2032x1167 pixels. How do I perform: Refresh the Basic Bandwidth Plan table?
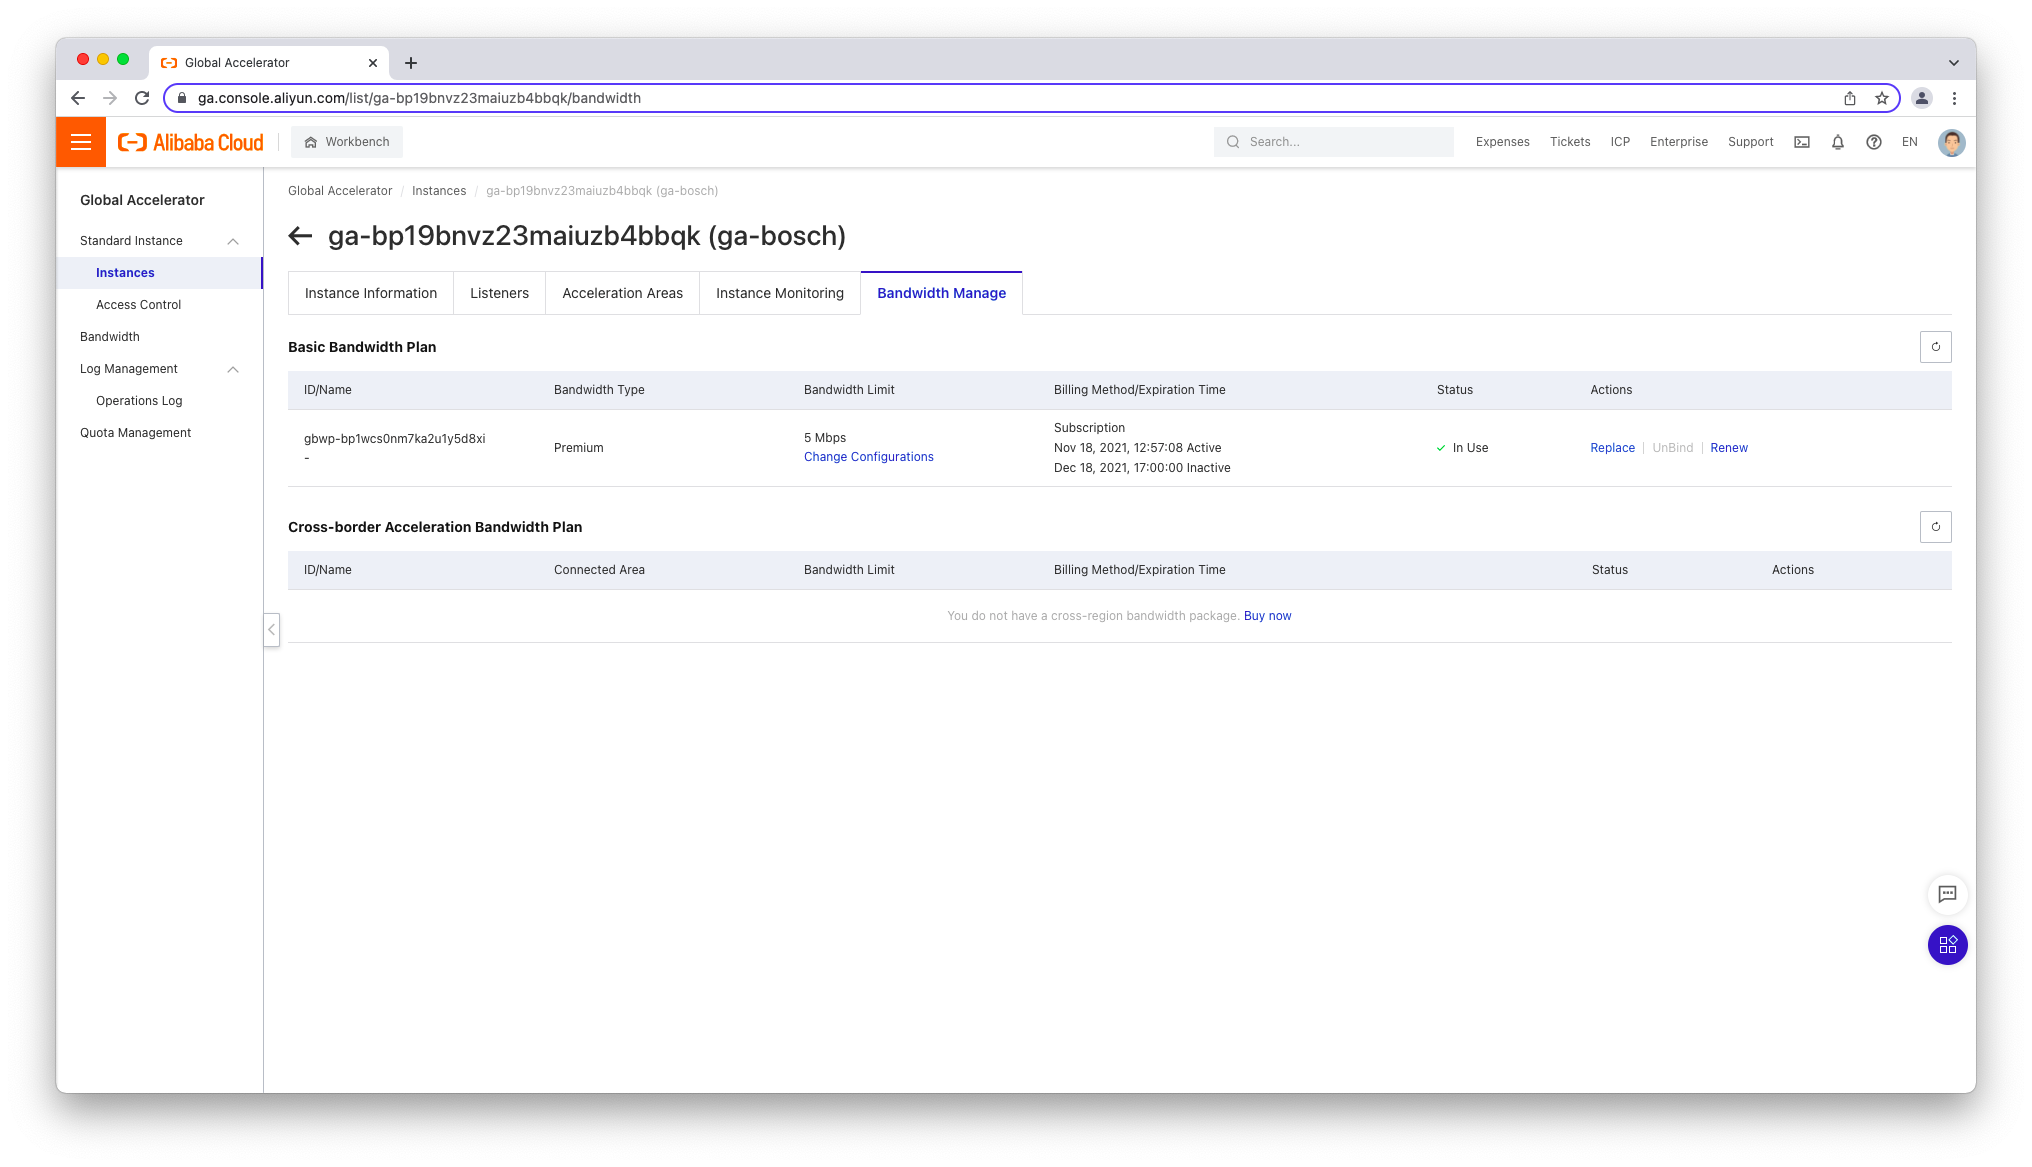click(x=1935, y=347)
